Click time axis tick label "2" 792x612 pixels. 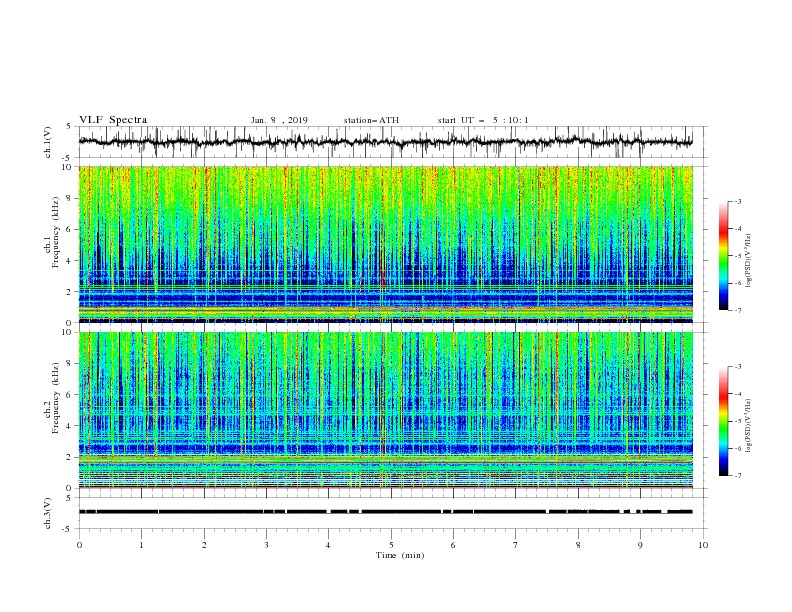point(204,545)
